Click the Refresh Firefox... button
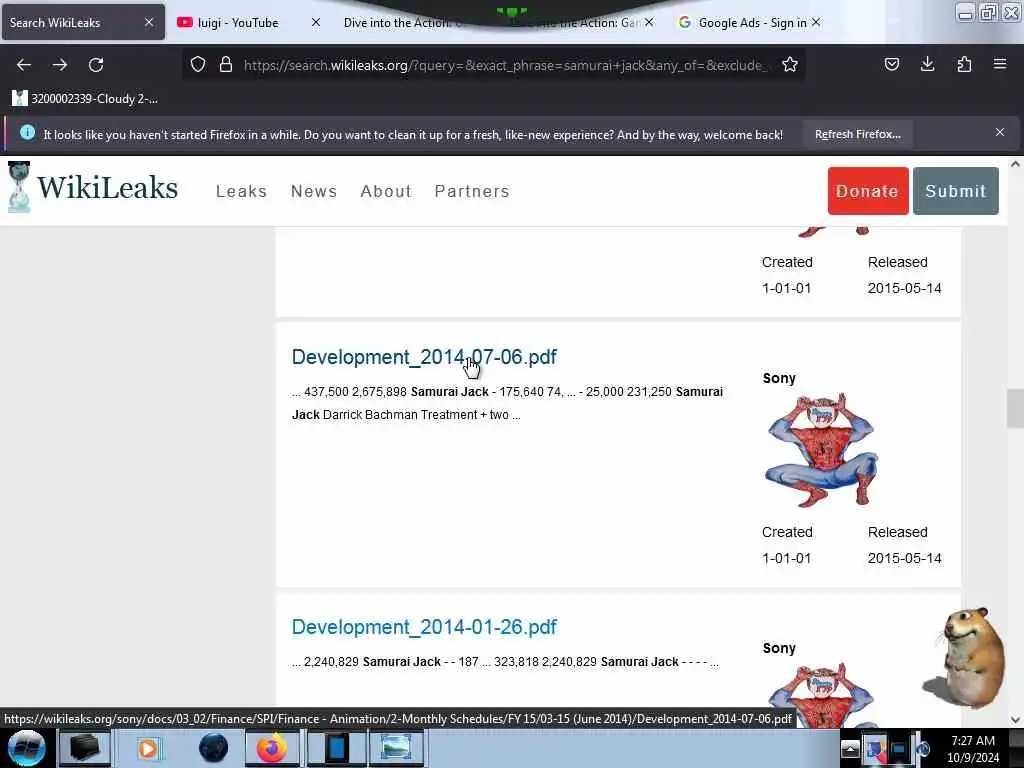 857,135
